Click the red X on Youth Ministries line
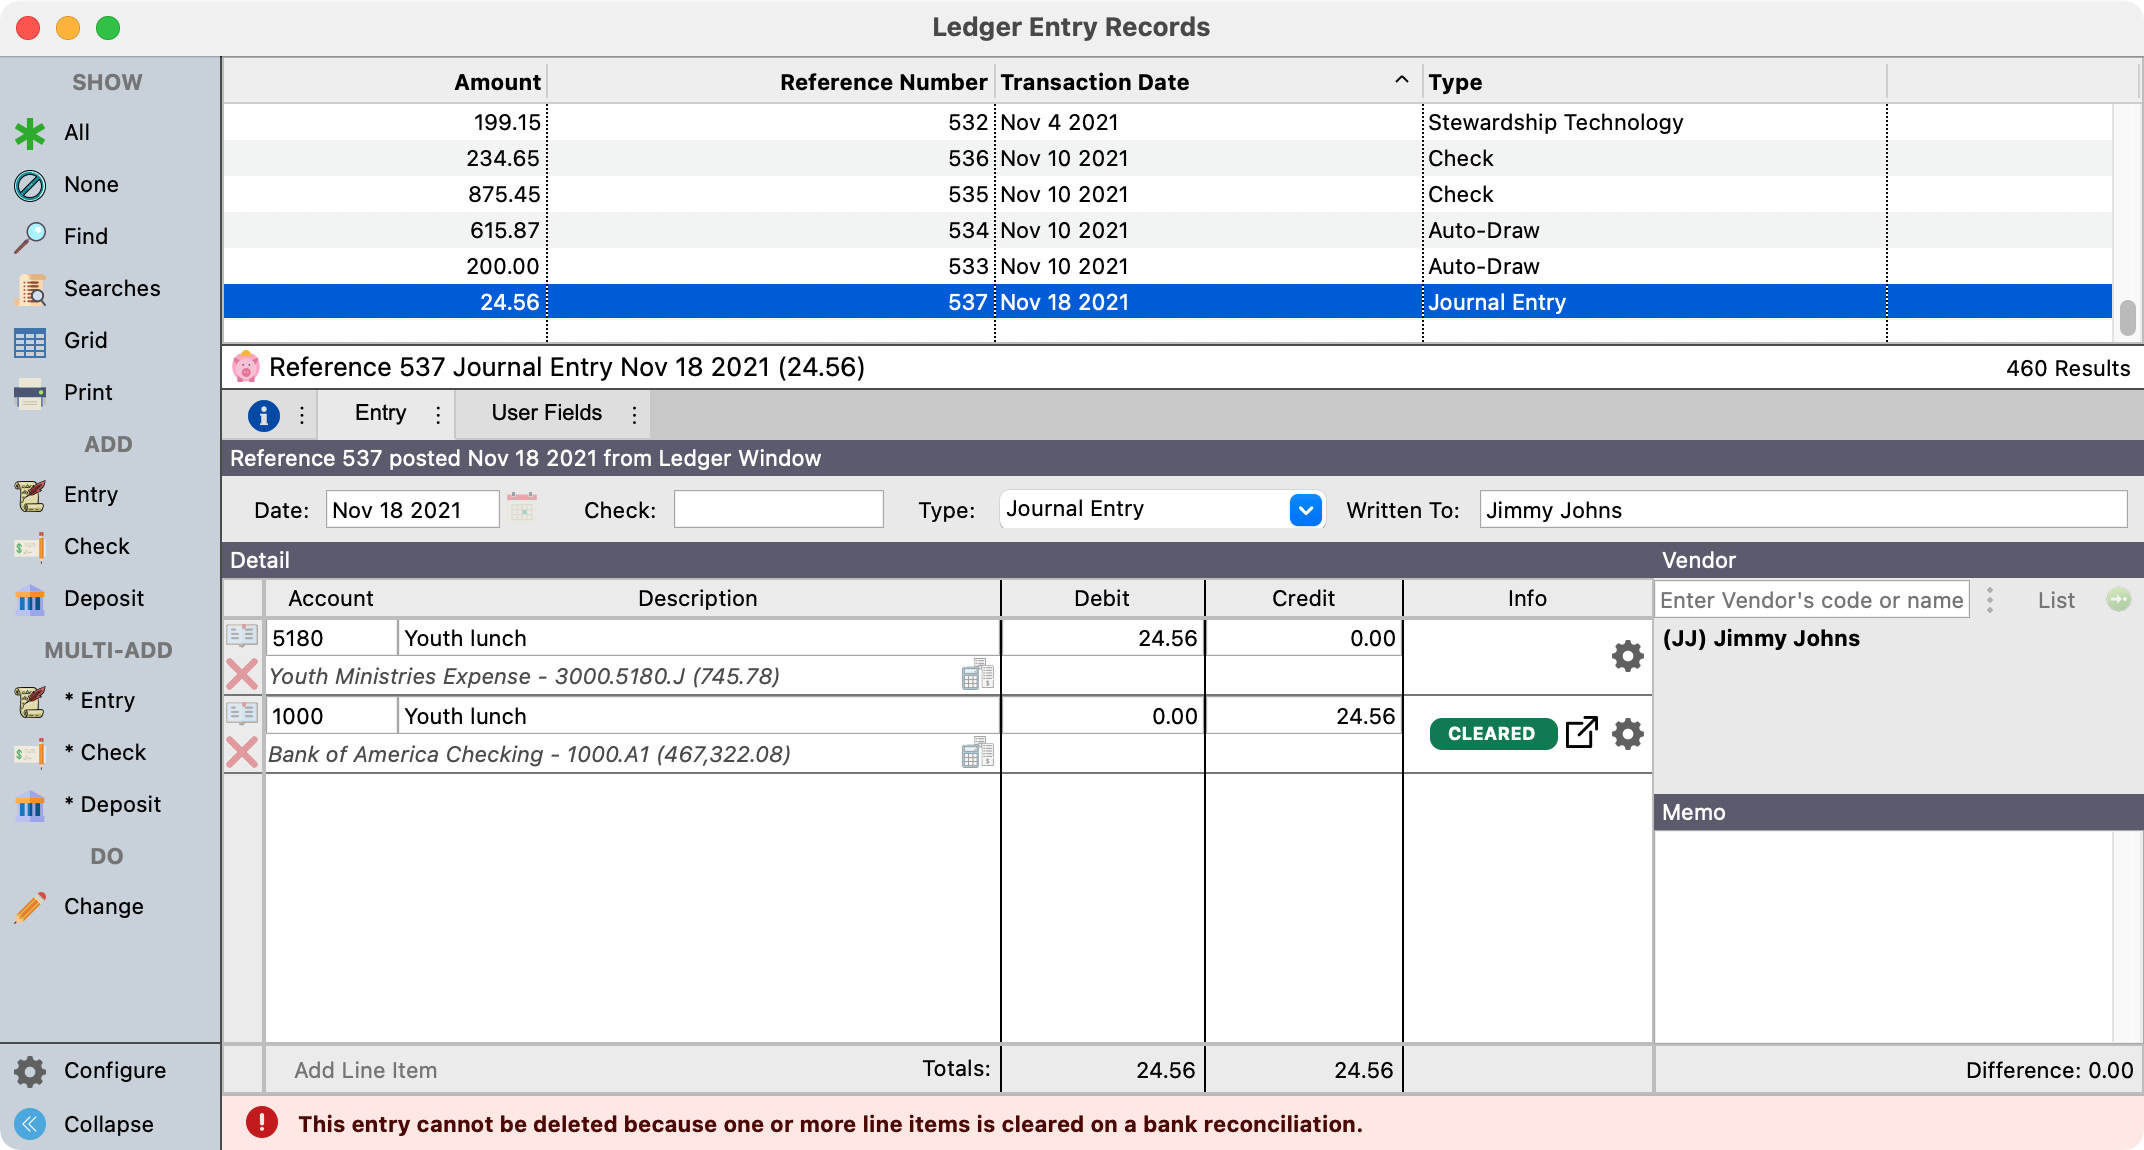This screenshot has height=1150, width=2144. point(242,675)
